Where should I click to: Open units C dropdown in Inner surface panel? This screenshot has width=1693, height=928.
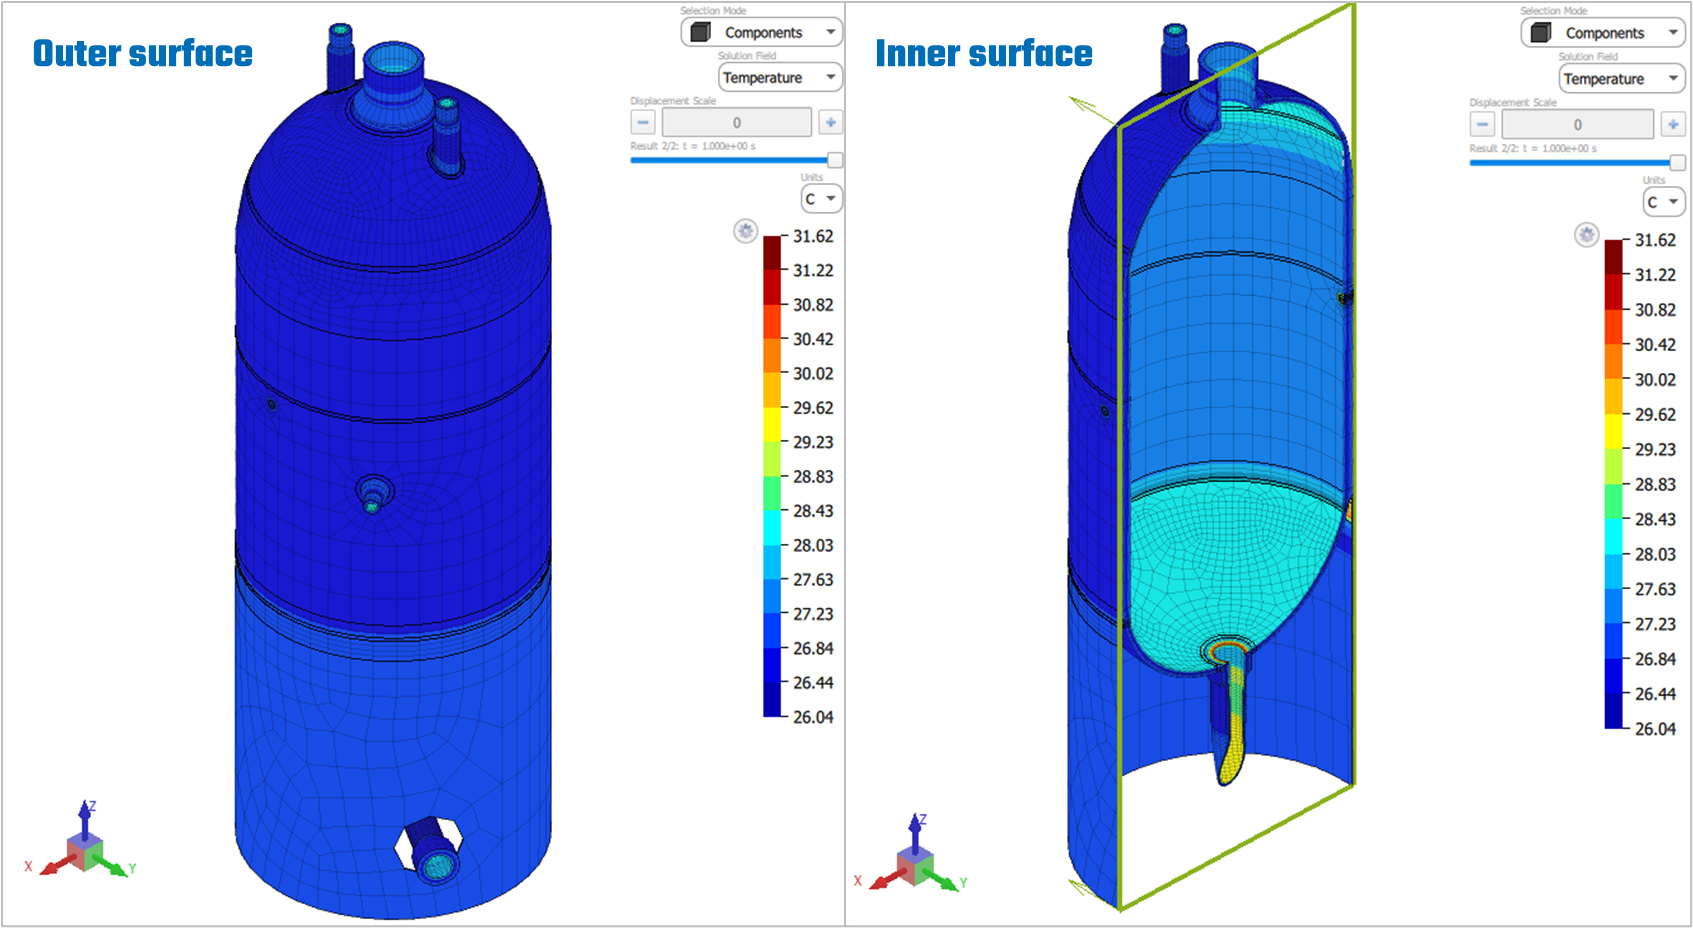(x=1663, y=201)
